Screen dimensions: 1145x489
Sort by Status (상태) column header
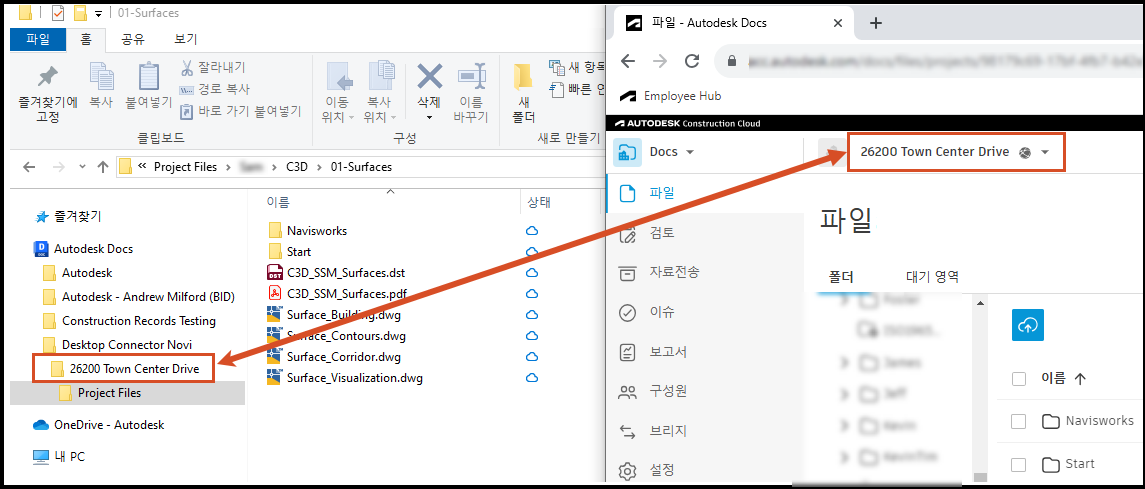537,201
